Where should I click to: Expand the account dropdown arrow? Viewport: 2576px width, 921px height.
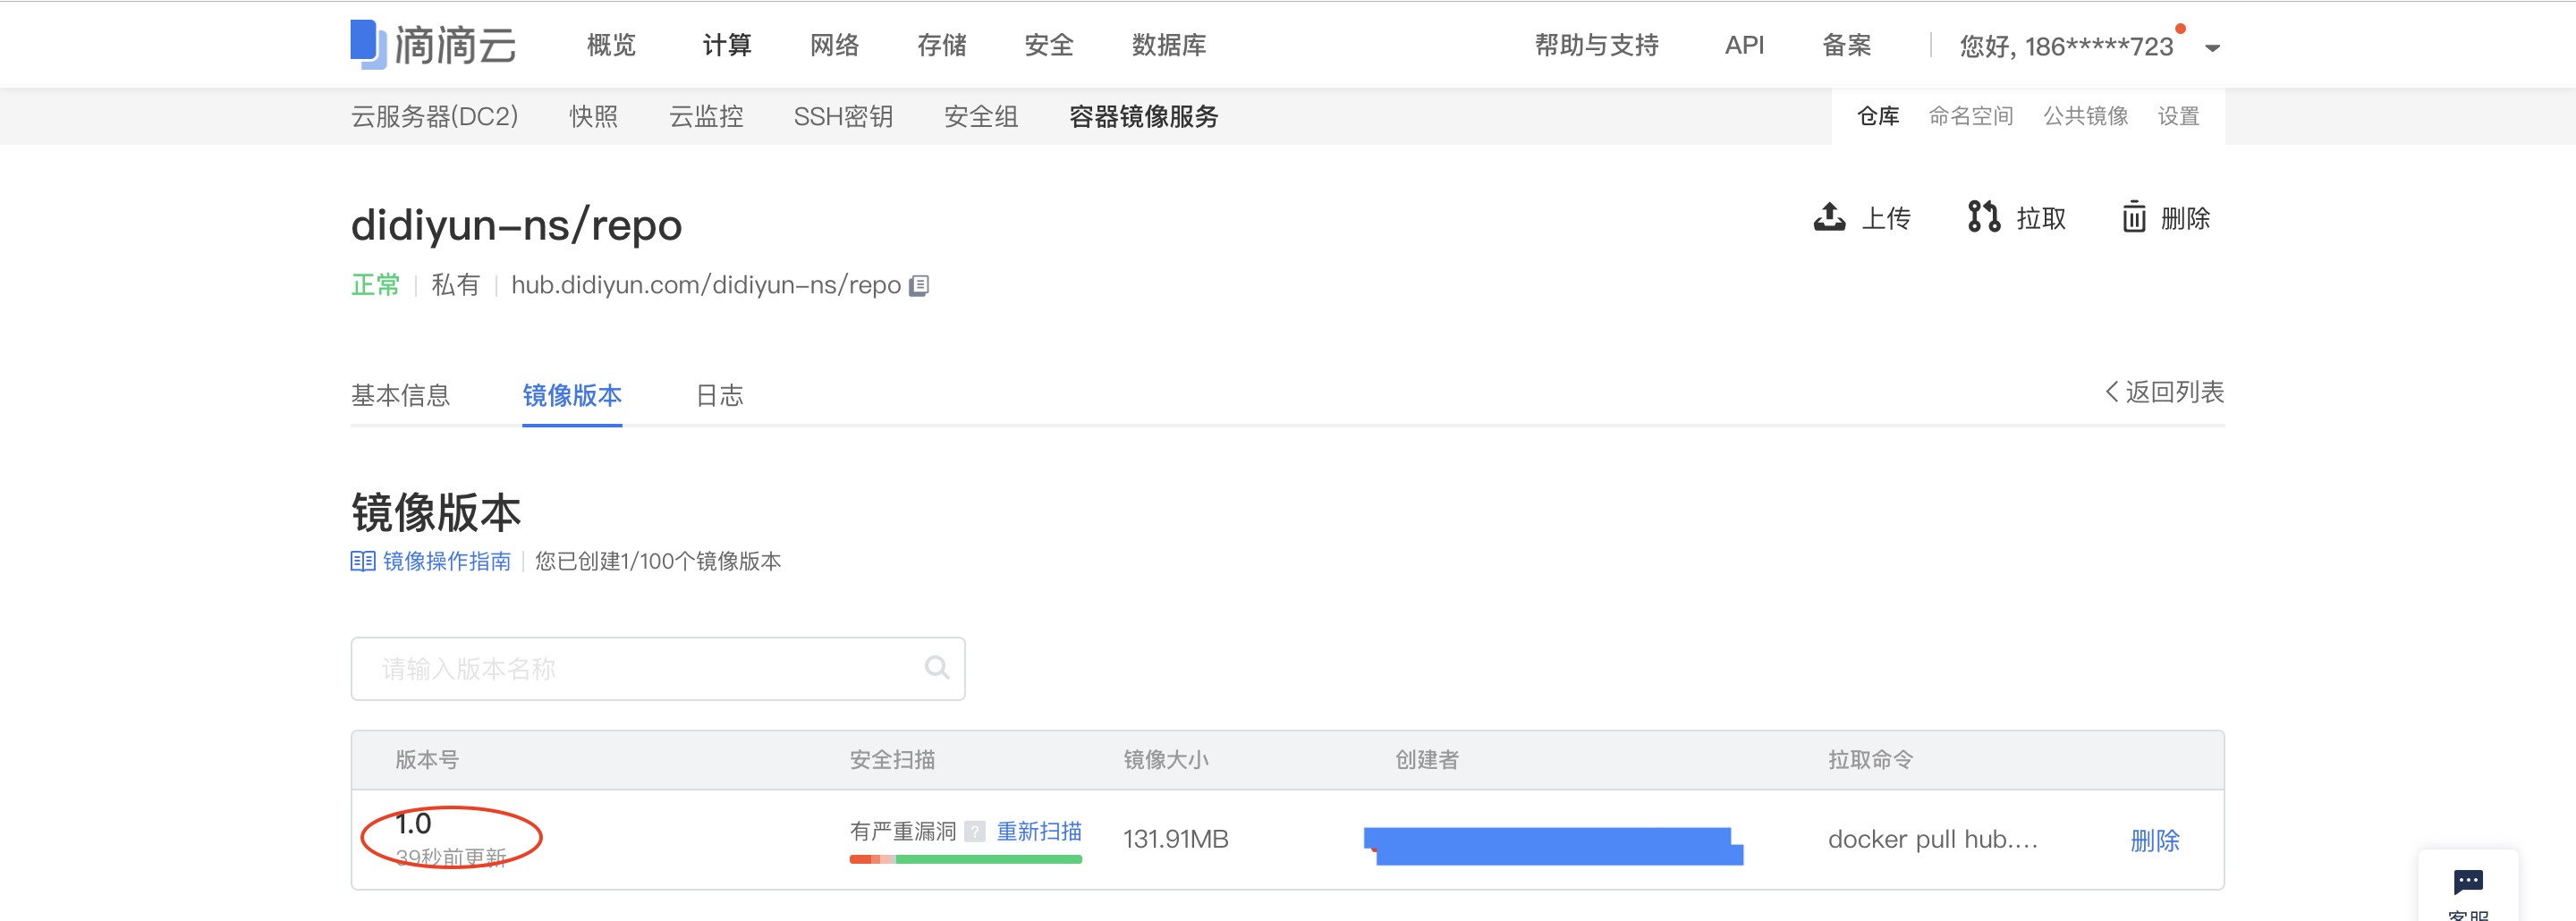2212,48
